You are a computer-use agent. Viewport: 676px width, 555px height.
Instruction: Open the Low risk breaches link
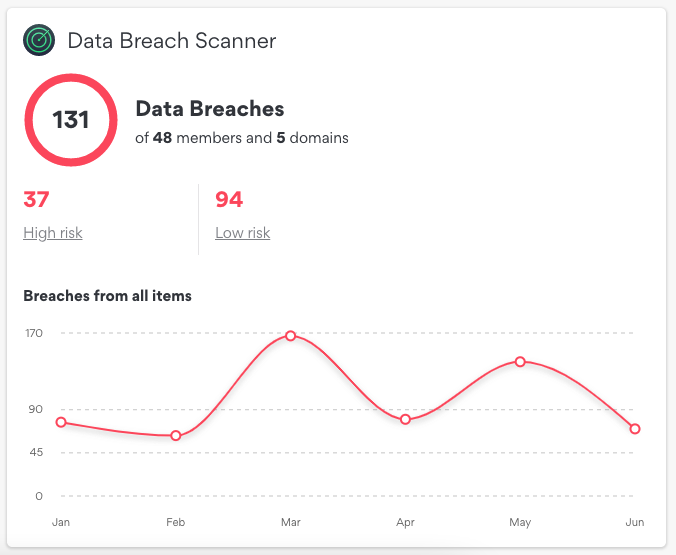coord(242,233)
